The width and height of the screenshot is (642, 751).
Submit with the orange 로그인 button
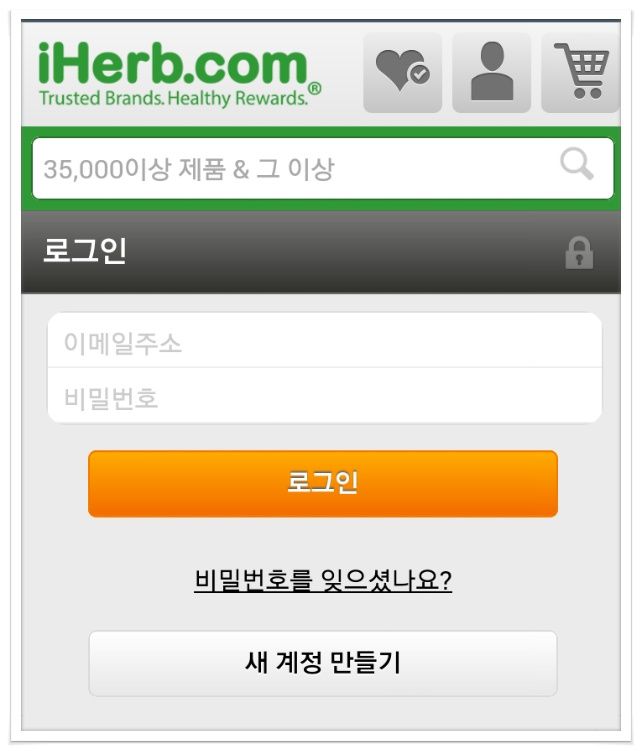(323, 483)
